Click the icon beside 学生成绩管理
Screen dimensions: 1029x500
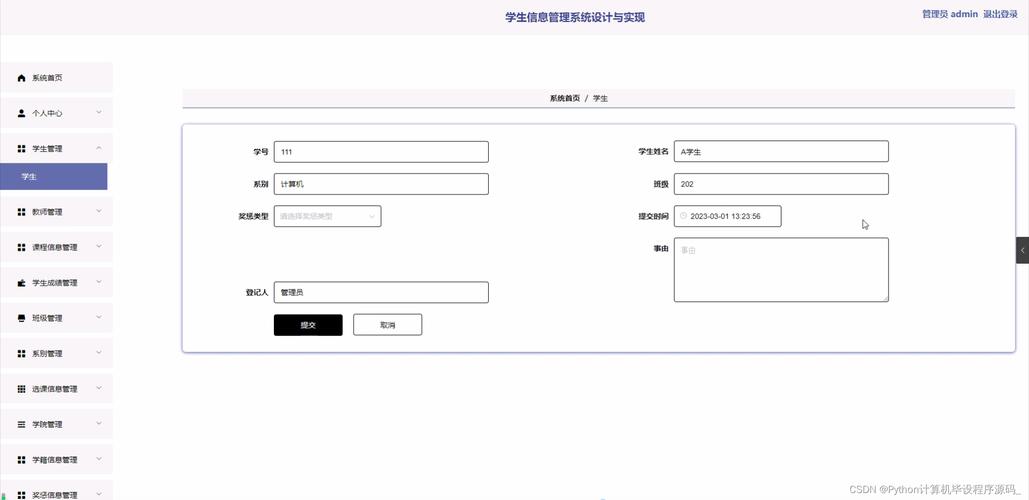click(x=22, y=283)
